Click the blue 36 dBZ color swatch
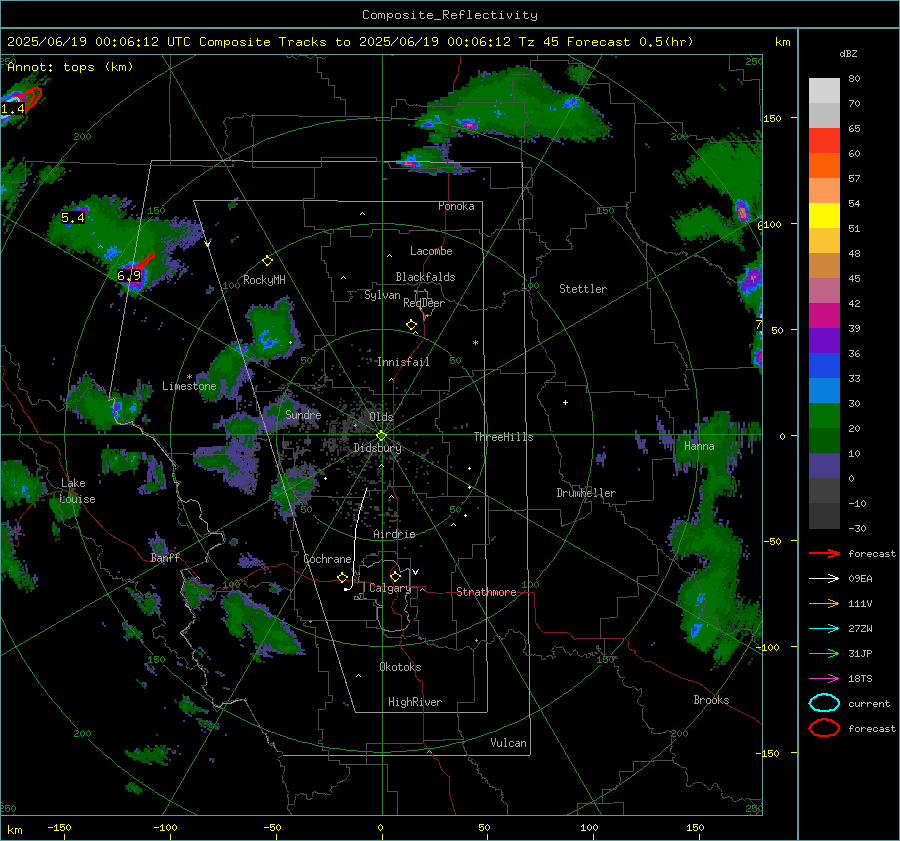Viewport: 900px width, 841px height. 824,366
